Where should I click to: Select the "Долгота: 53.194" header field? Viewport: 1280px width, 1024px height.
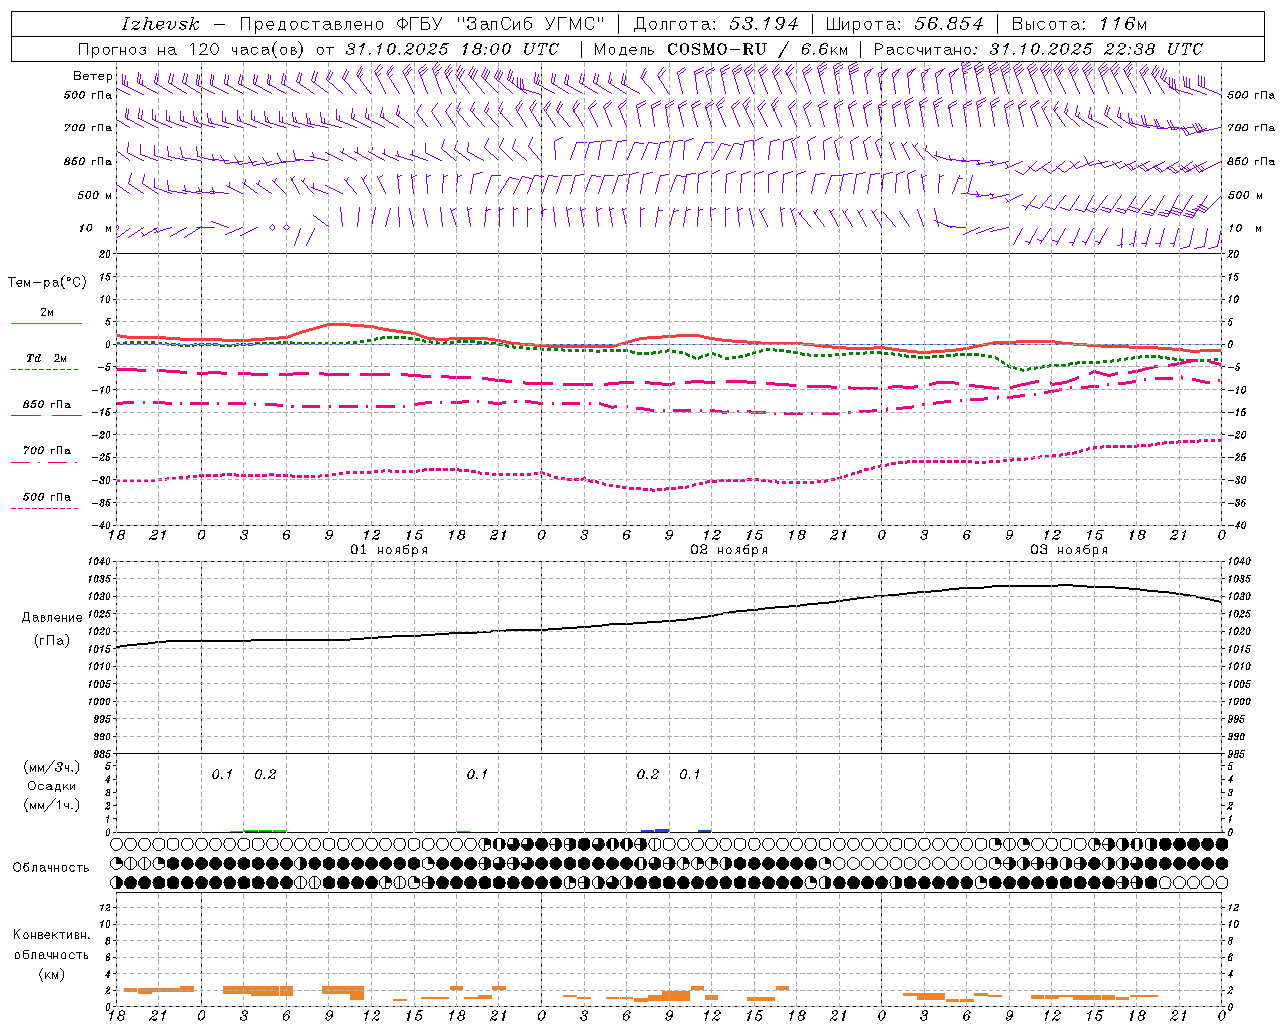click(x=716, y=24)
